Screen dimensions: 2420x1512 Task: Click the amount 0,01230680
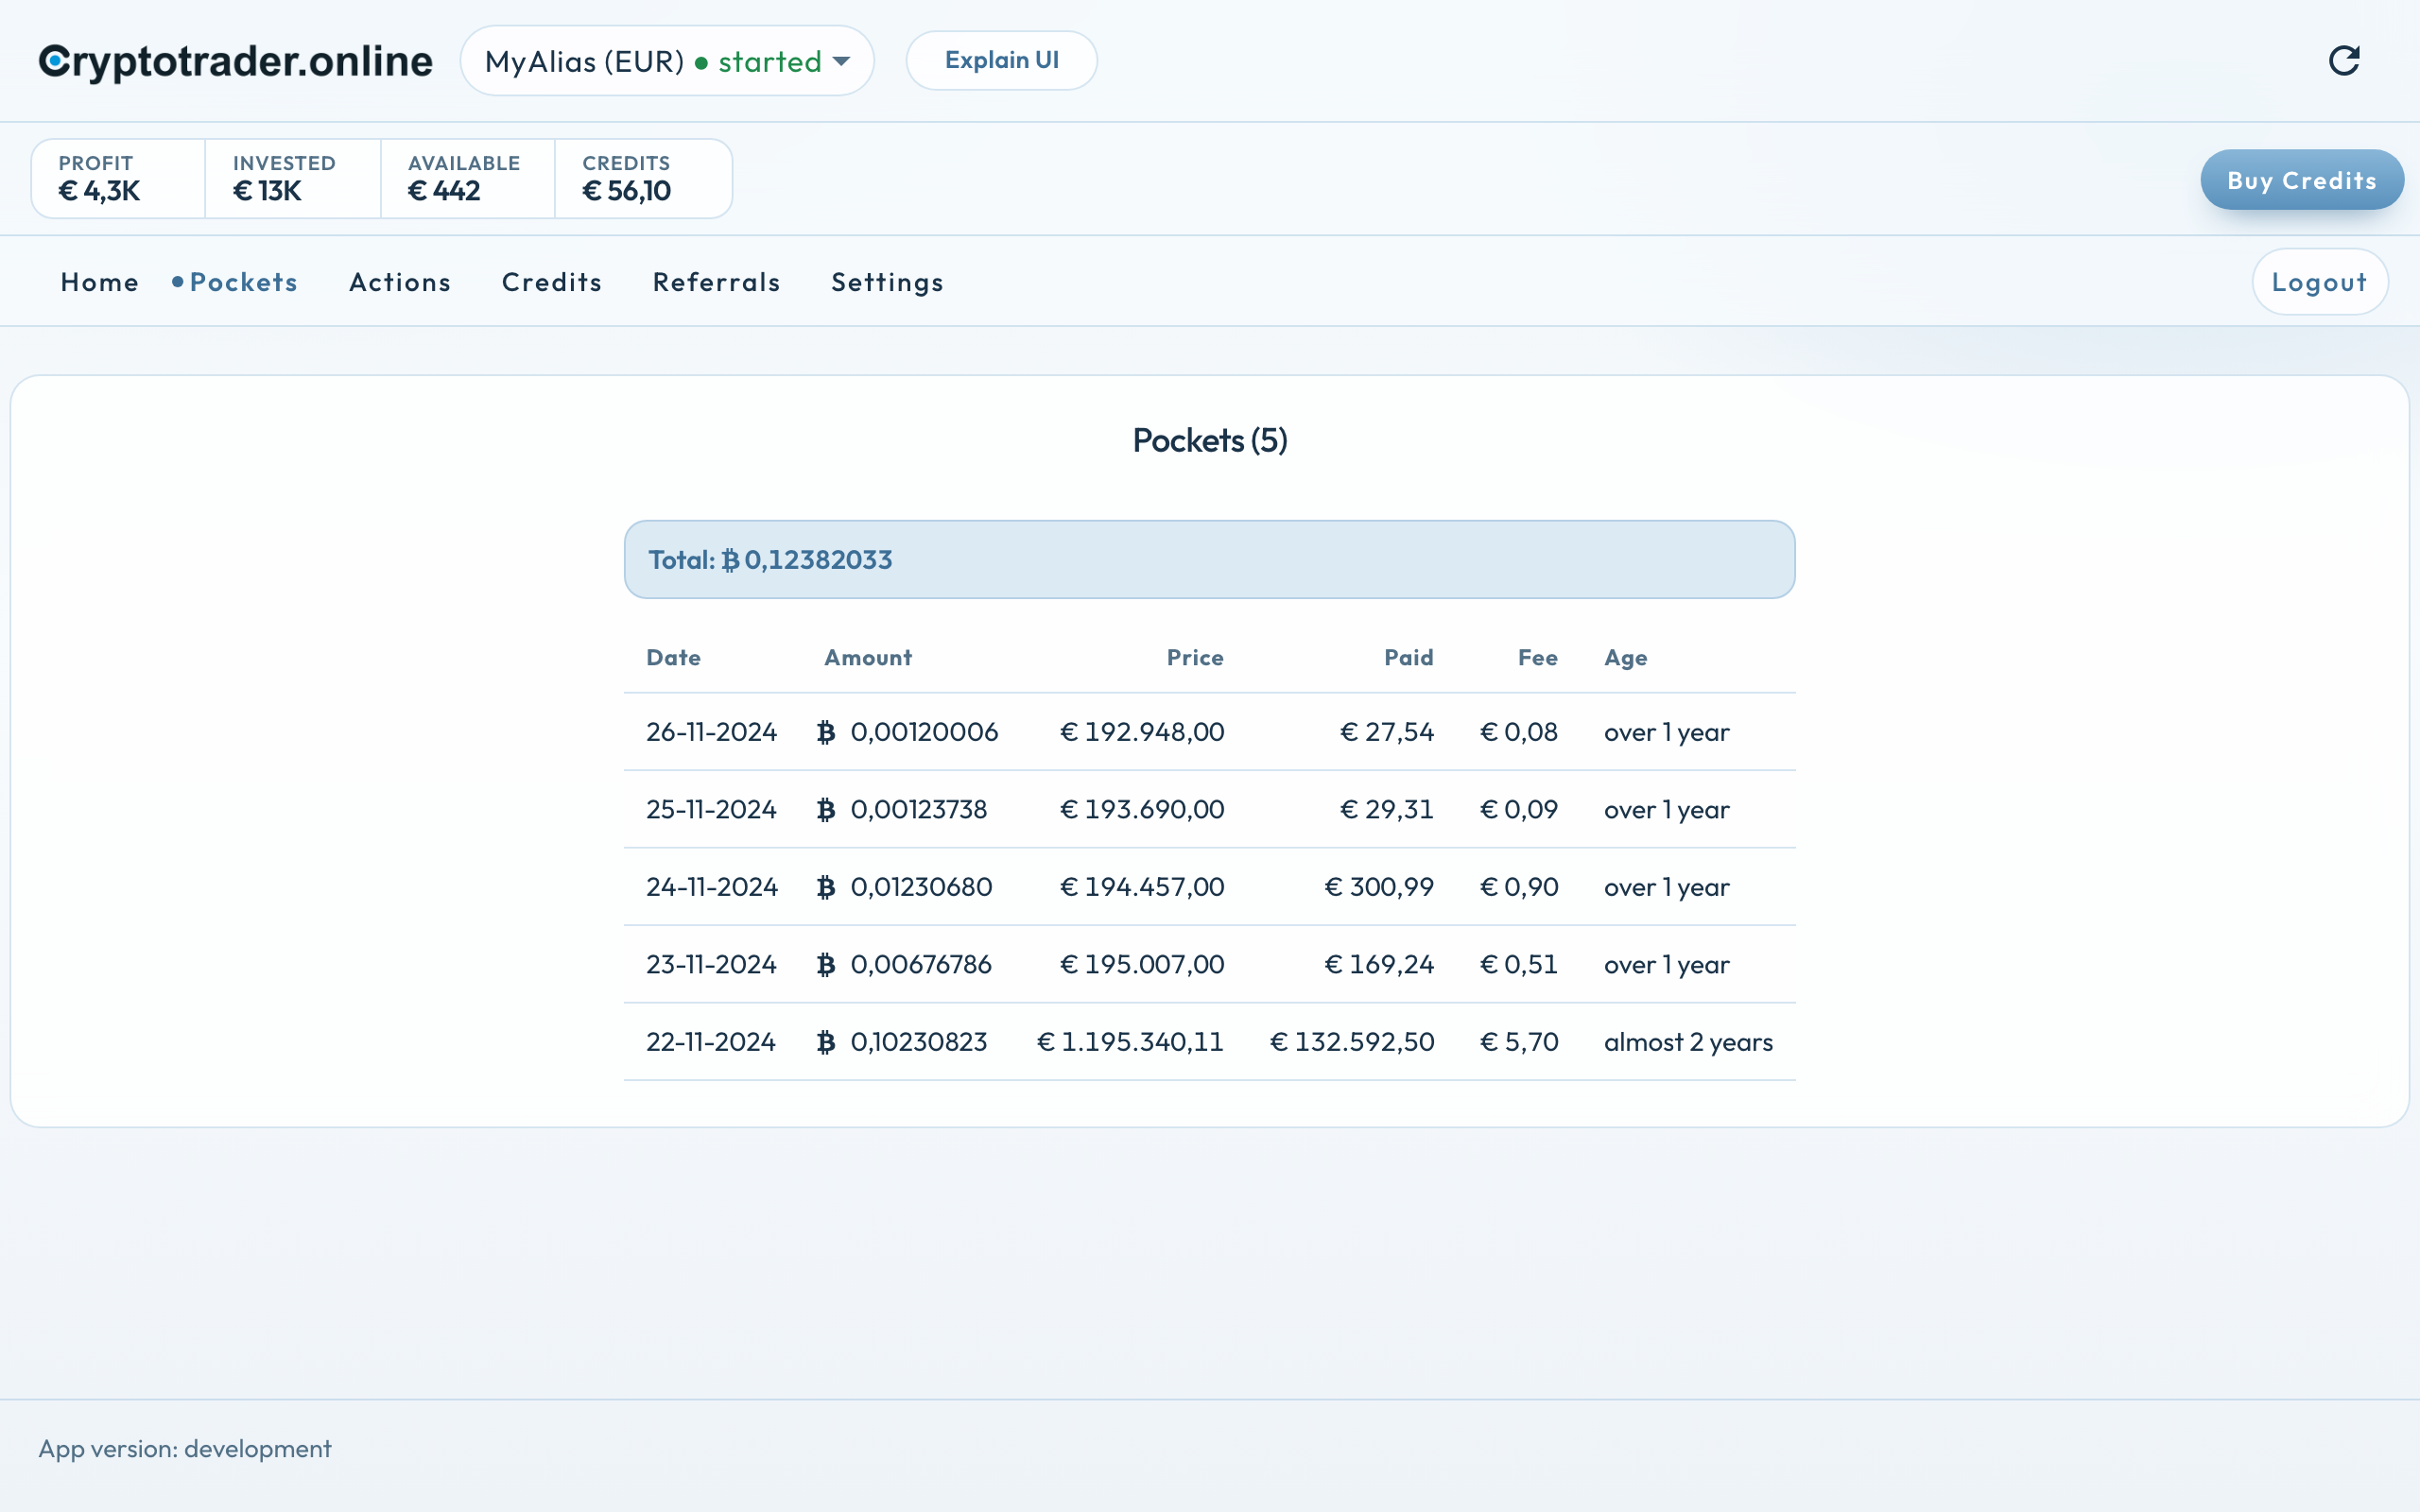pyautogui.click(x=921, y=887)
